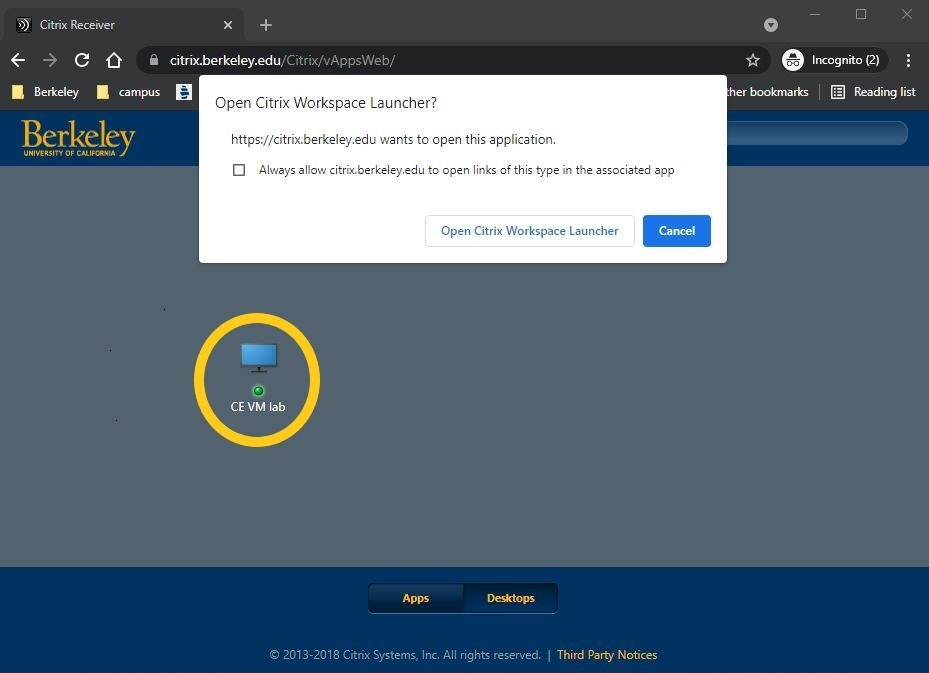Image resolution: width=929 pixels, height=673 pixels.
Task: Click the browser back arrow
Action: pyautogui.click(x=18, y=60)
